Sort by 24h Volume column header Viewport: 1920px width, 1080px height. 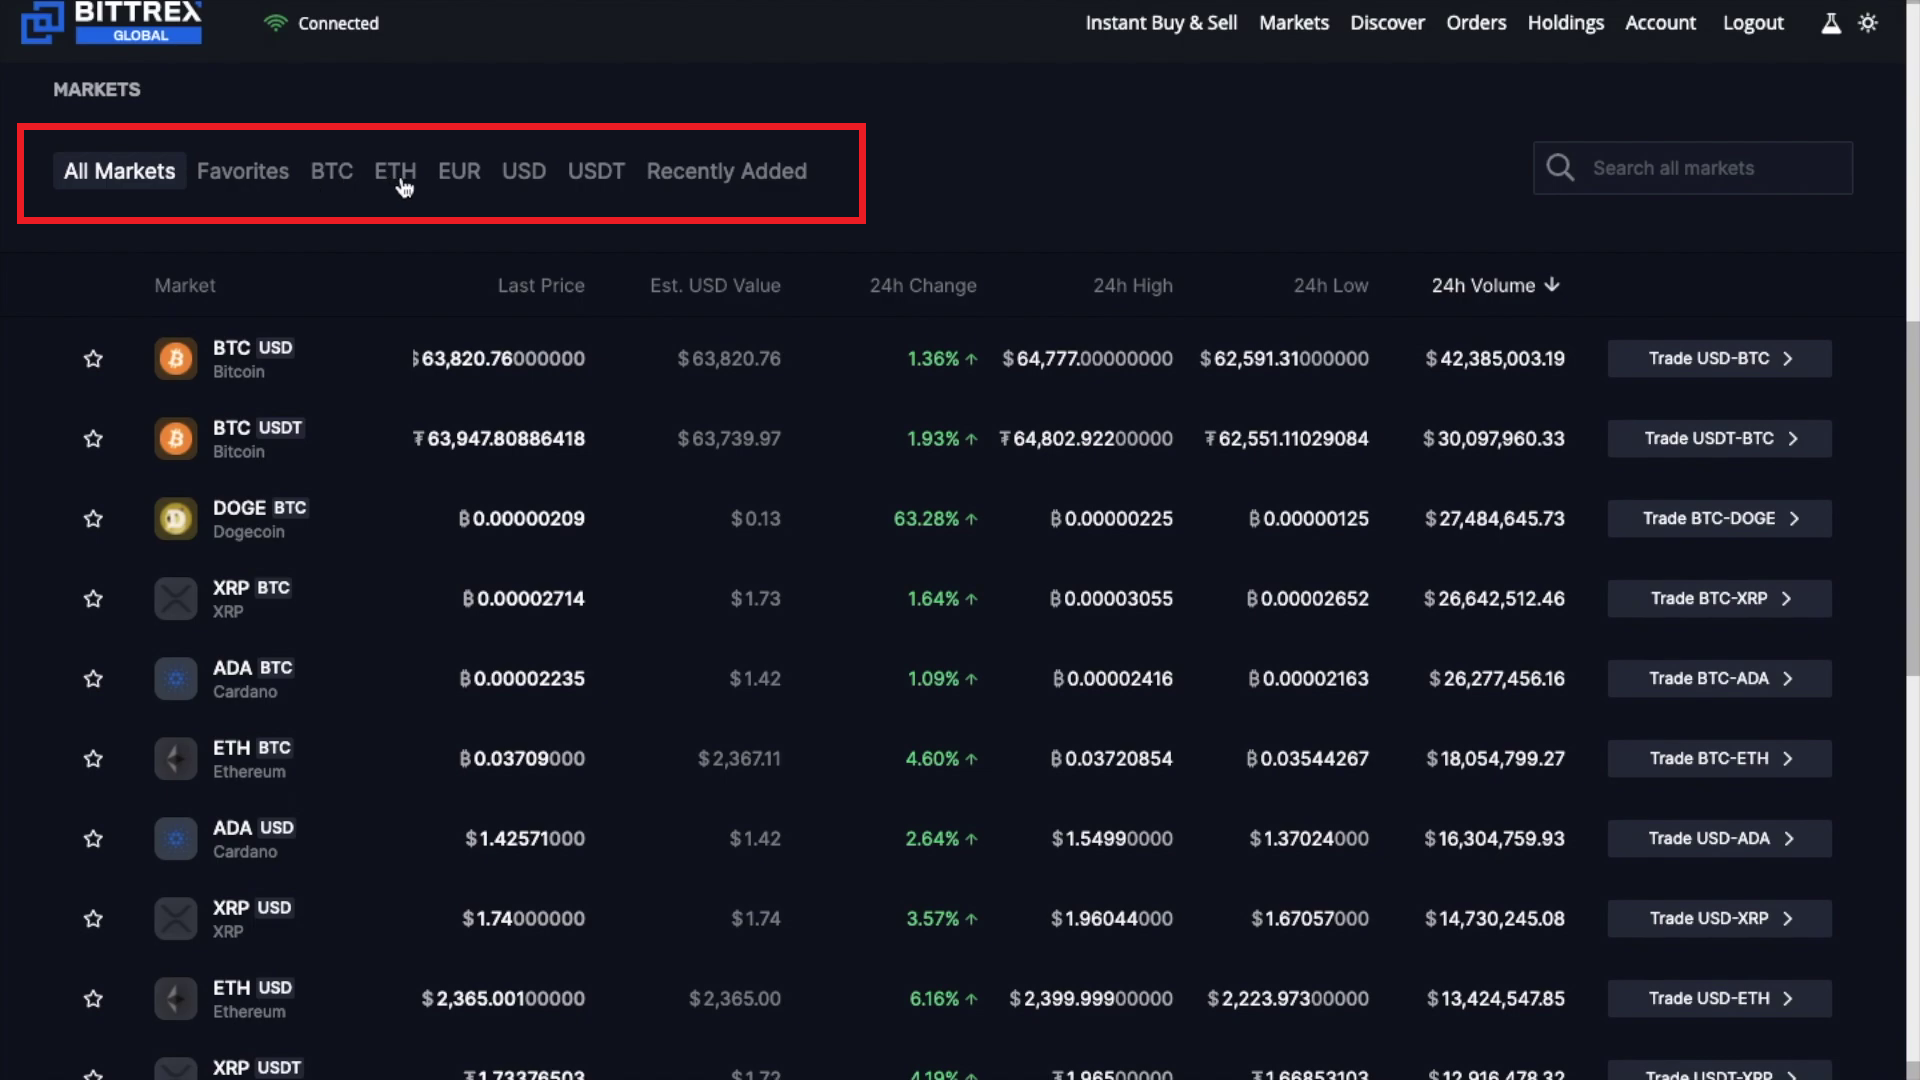click(x=1495, y=285)
